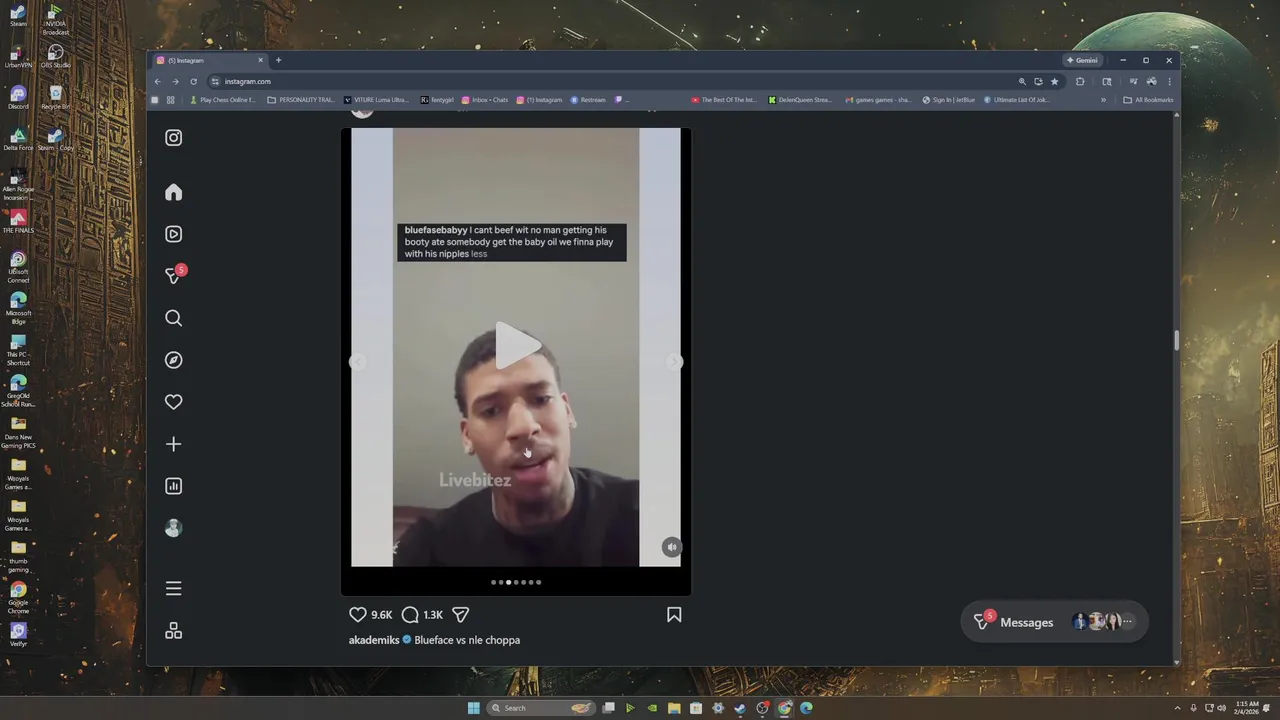Open a new Chrome tab

tap(278, 60)
